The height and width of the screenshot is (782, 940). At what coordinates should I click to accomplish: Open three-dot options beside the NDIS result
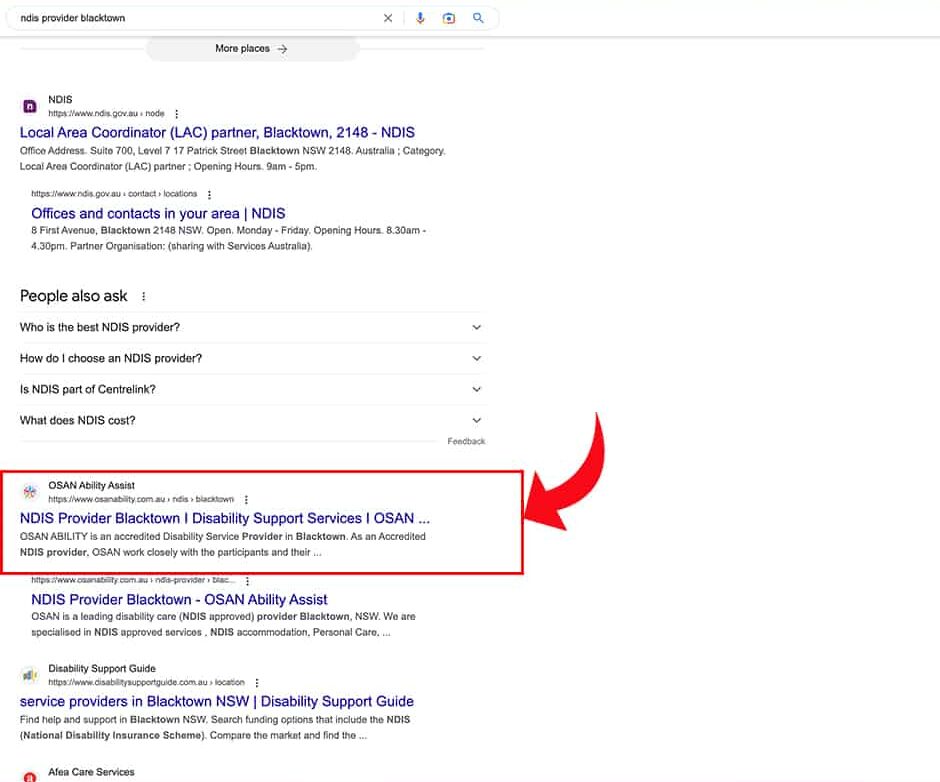coord(177,114)
